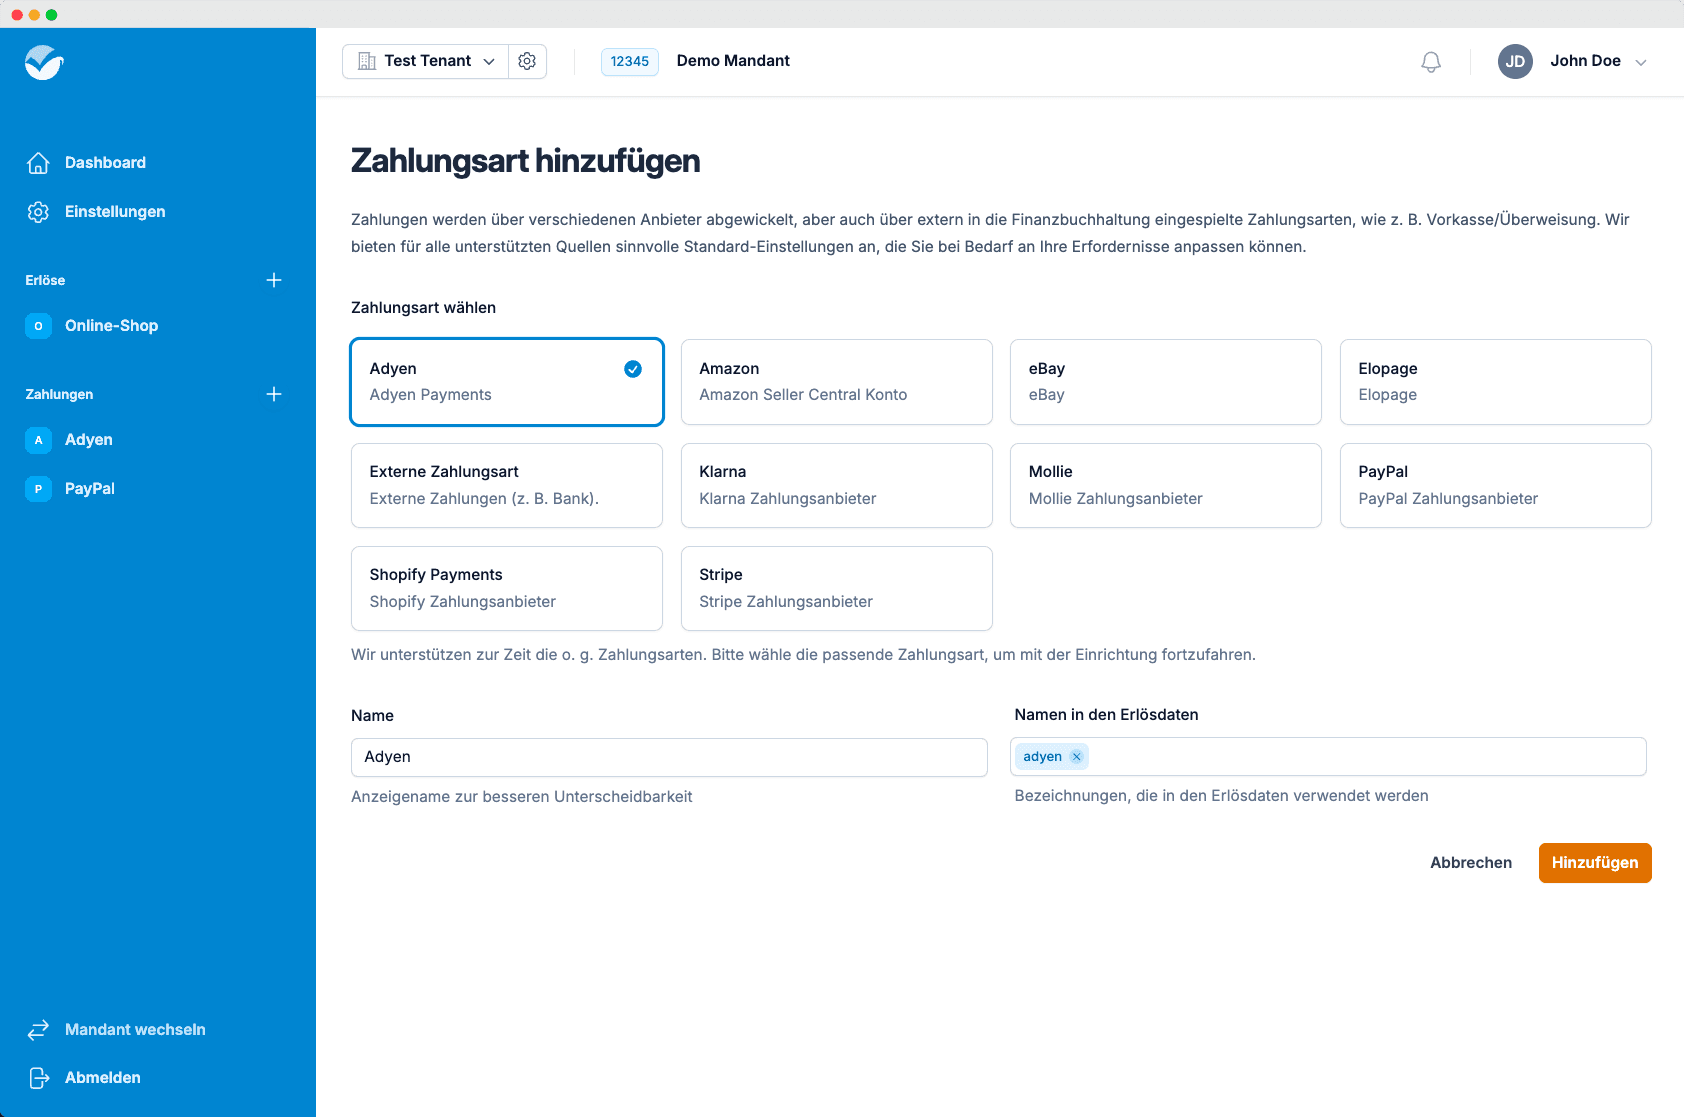
Task: Click the Online-Shop 'O' badge icon
Action: 38,325
